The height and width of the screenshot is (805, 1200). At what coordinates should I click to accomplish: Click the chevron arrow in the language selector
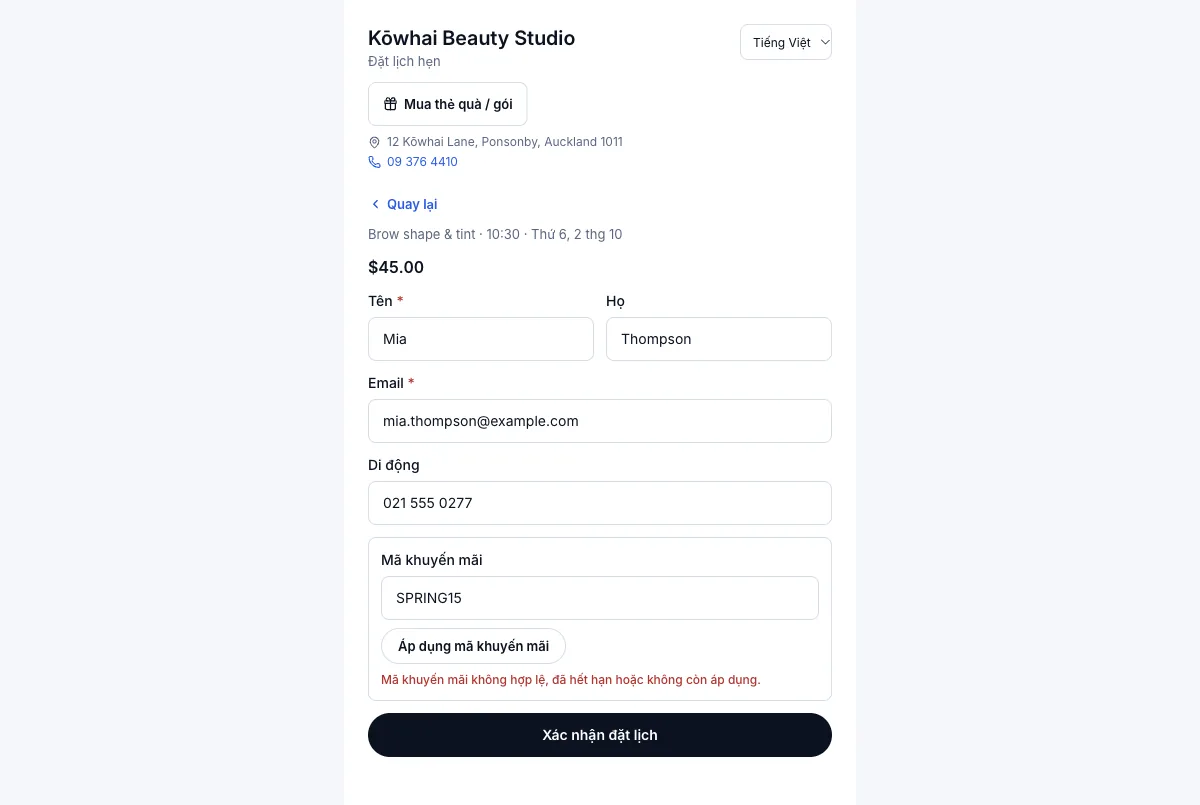[824, 42]
